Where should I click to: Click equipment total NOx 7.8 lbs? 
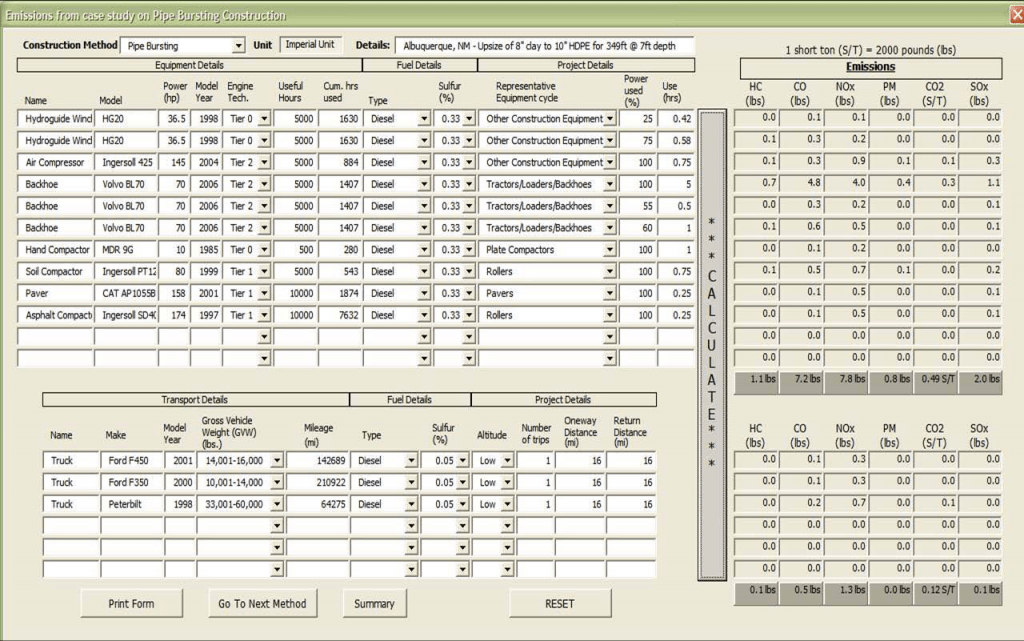[x=846, y=383]
